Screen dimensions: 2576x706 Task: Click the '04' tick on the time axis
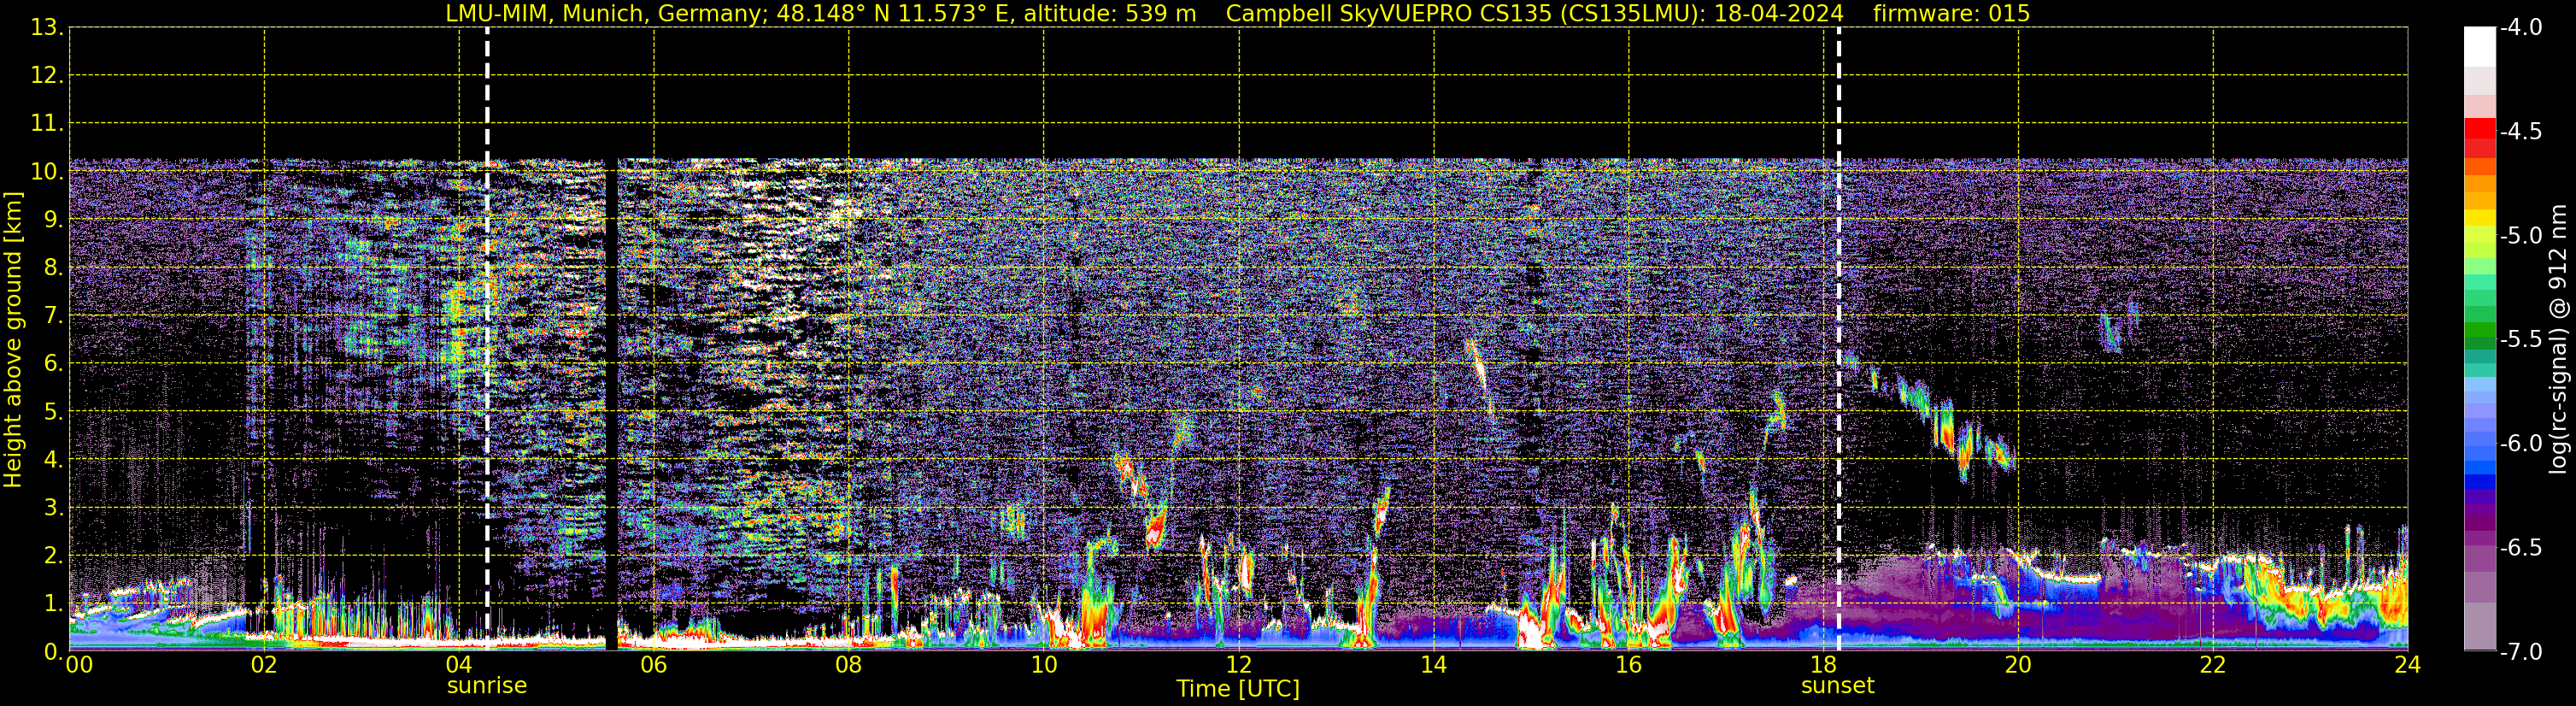click(x=458, y=665)
